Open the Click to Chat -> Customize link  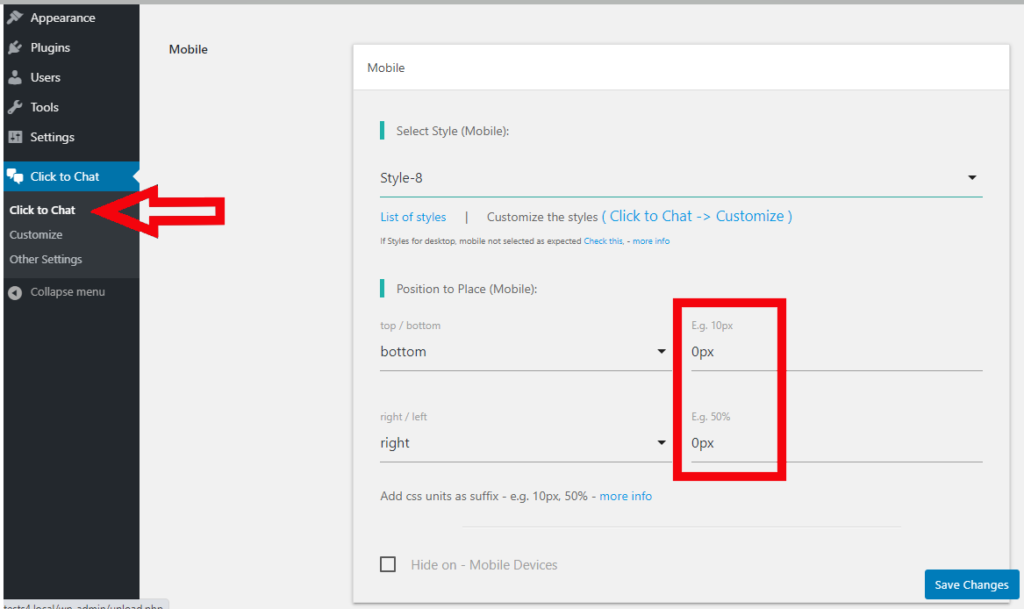point(697,216)
